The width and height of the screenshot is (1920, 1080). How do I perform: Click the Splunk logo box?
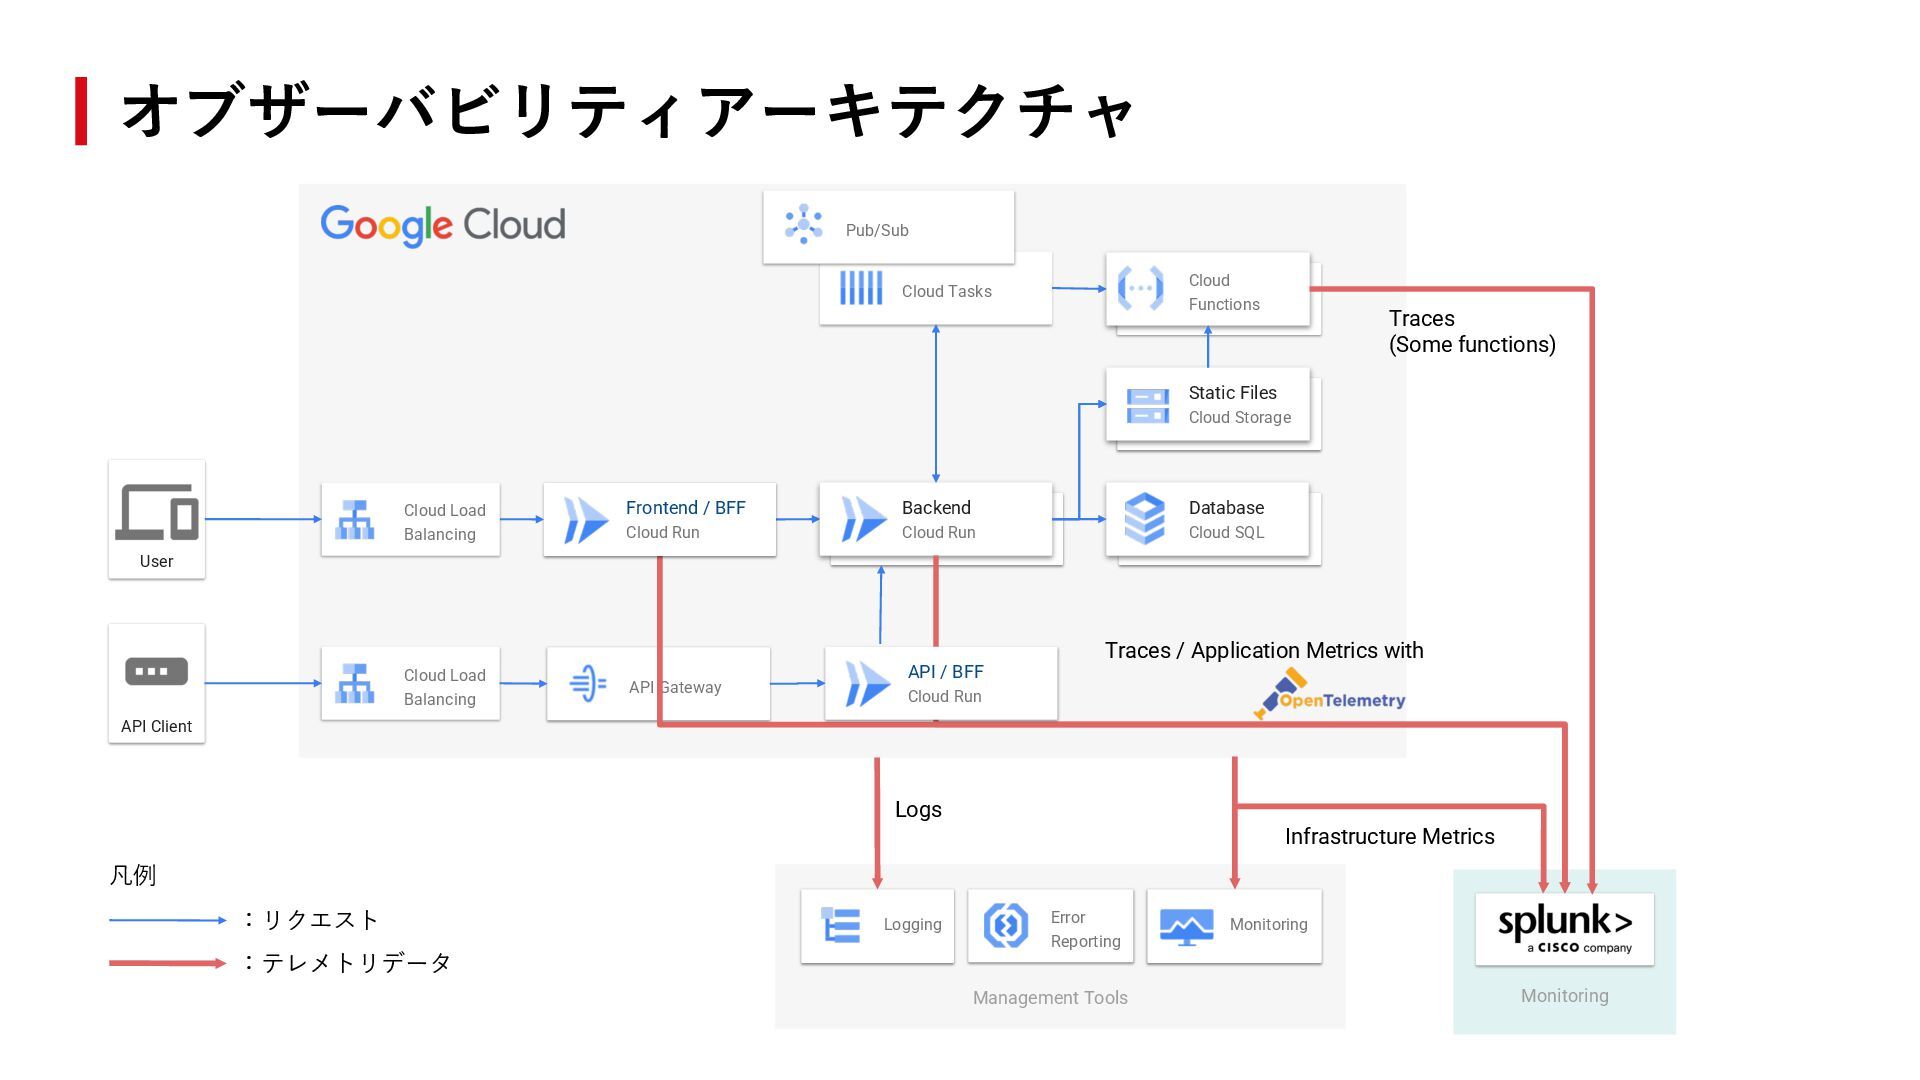(1564, 929)
